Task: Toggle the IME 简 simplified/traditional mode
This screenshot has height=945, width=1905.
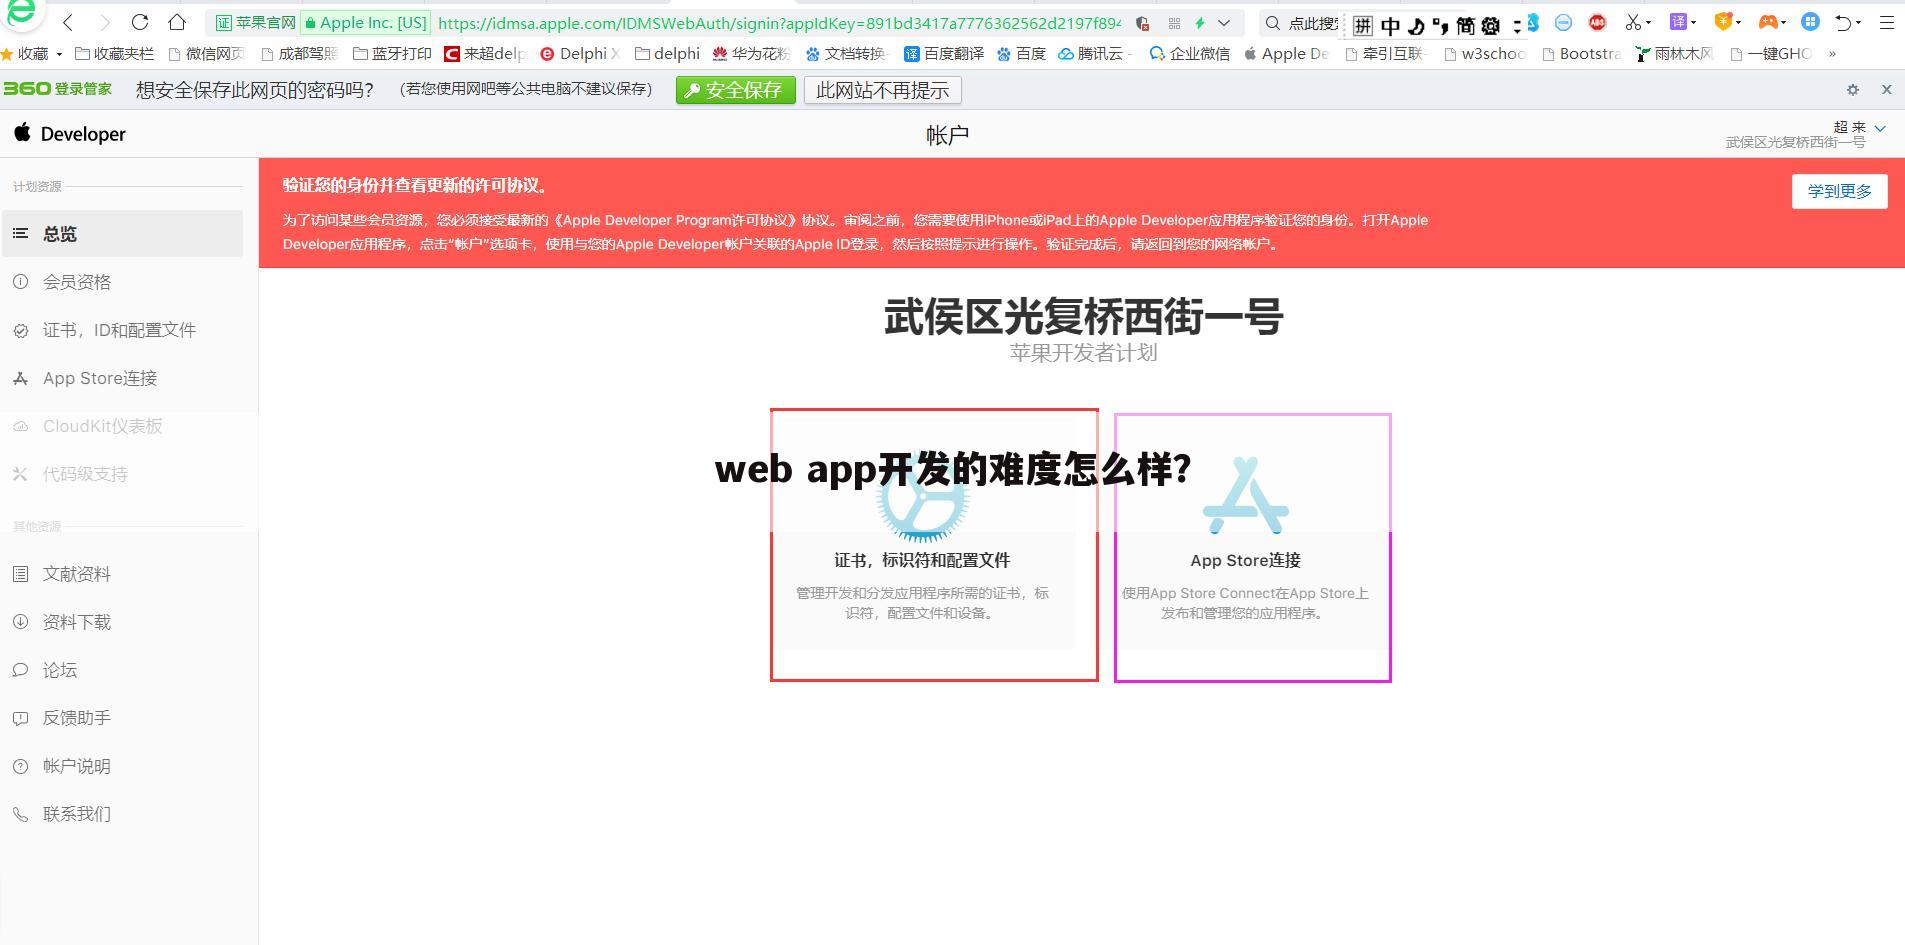Action: pos(1466,27)
